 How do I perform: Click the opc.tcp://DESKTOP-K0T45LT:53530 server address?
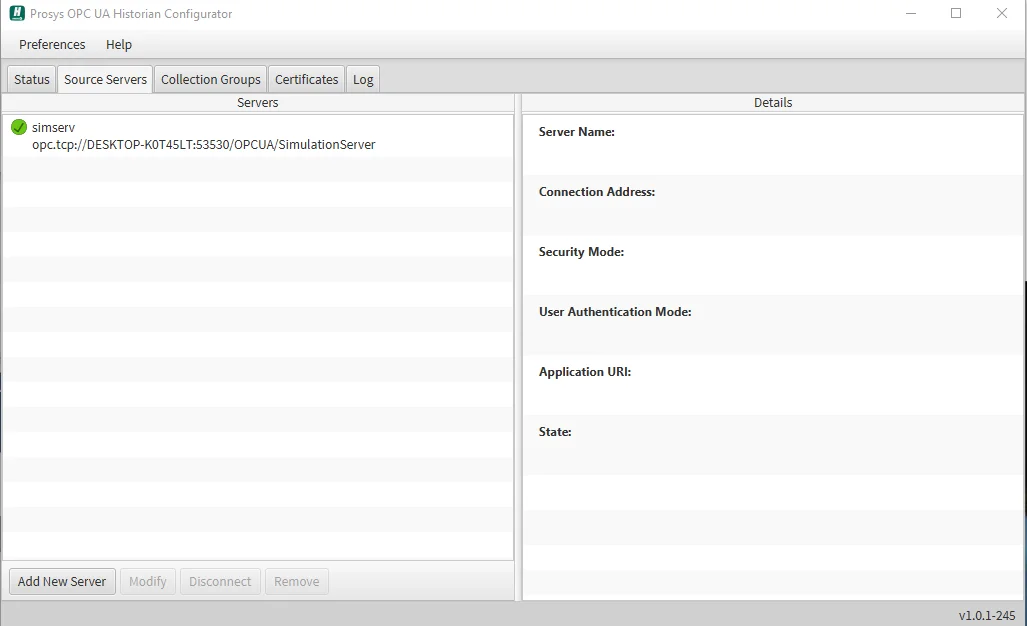[204, 145]
